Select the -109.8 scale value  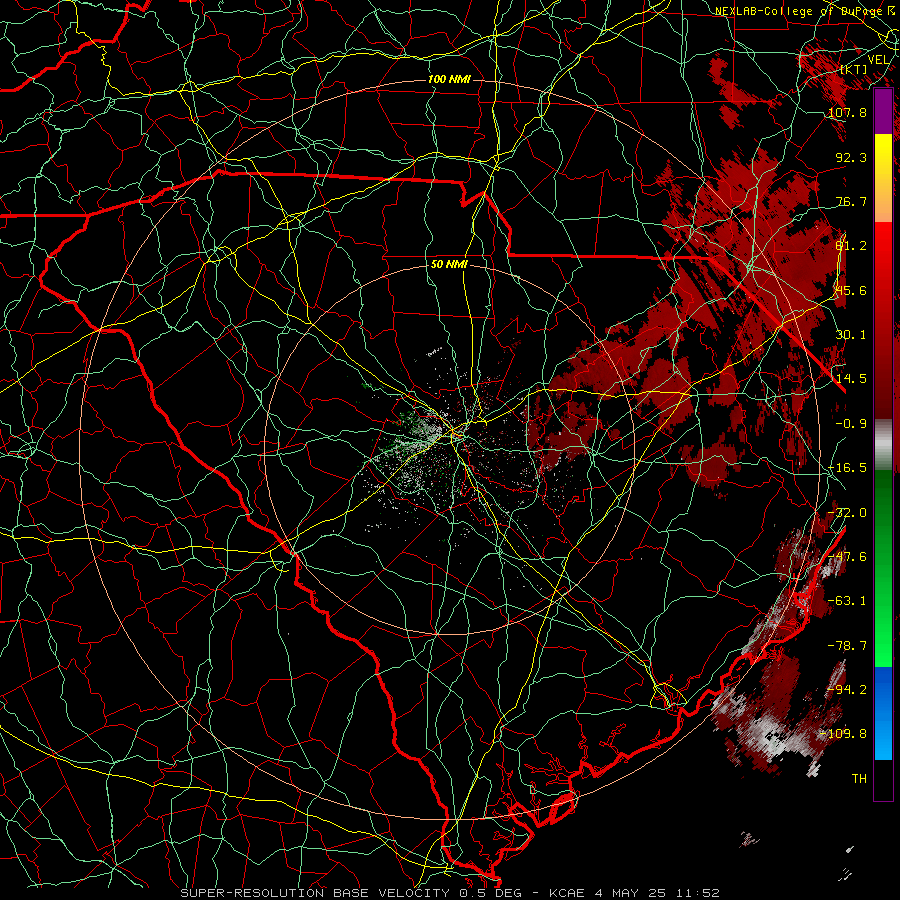(844, 734)
